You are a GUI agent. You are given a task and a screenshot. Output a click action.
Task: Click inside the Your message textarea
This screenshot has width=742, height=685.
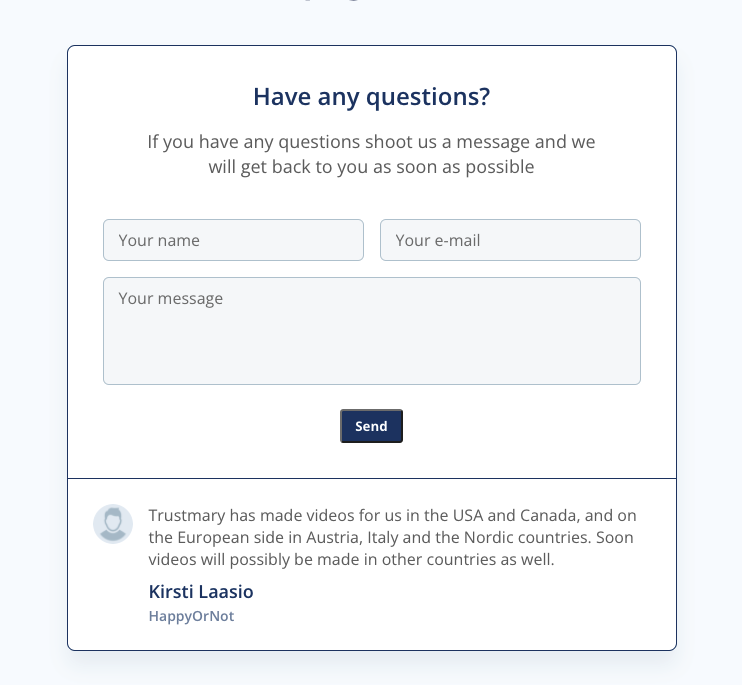372,331
